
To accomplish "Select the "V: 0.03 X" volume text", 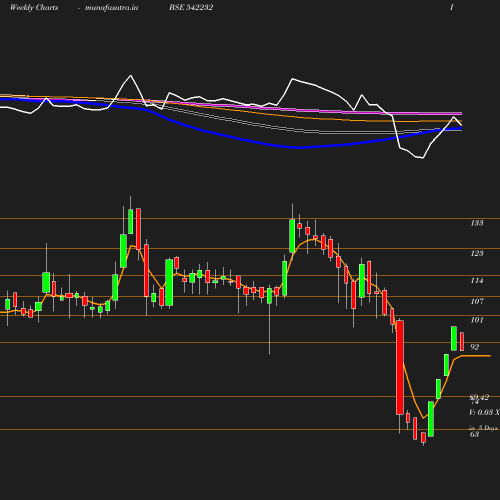I will point(484,412).
